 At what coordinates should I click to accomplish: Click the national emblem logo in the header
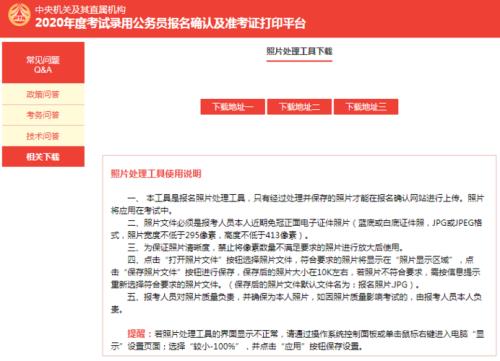[19, 15]
